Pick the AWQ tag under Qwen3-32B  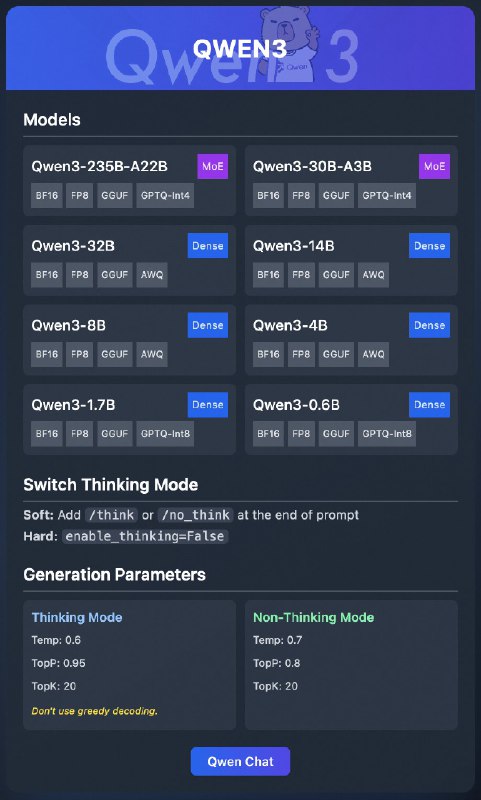[152, 274]
